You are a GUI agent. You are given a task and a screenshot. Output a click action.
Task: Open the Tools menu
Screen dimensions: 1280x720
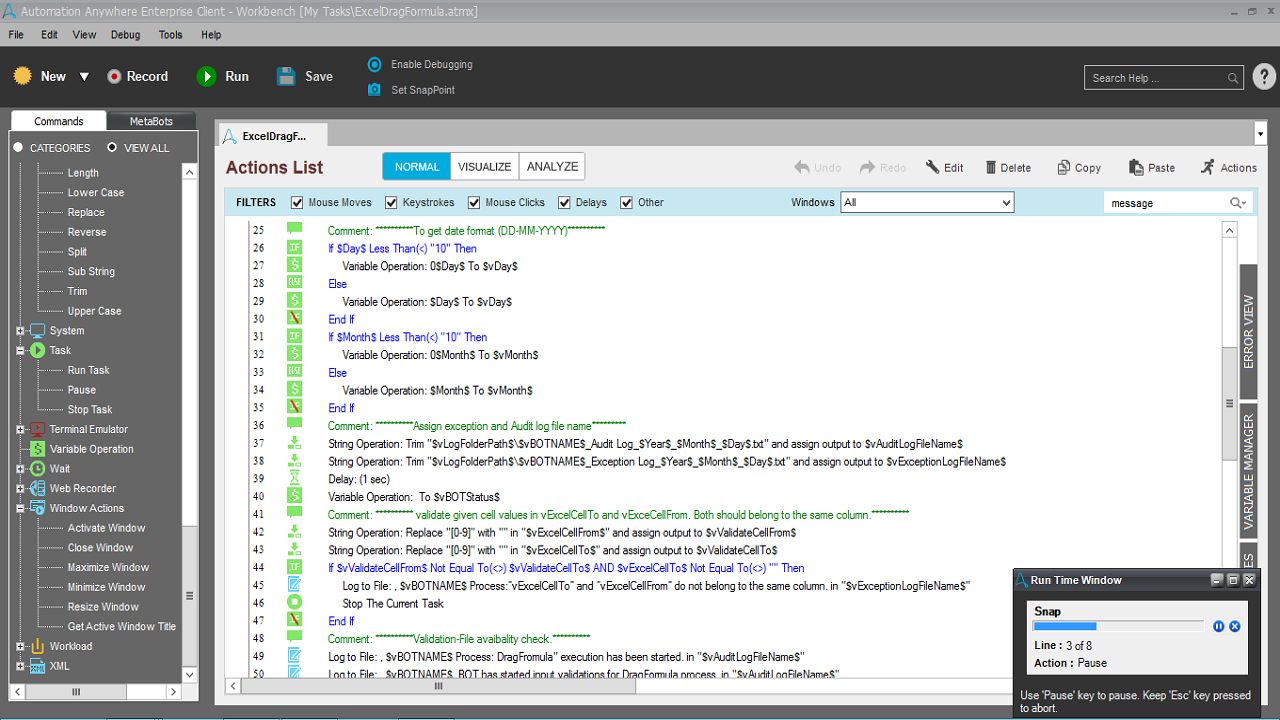pos(170,34)
